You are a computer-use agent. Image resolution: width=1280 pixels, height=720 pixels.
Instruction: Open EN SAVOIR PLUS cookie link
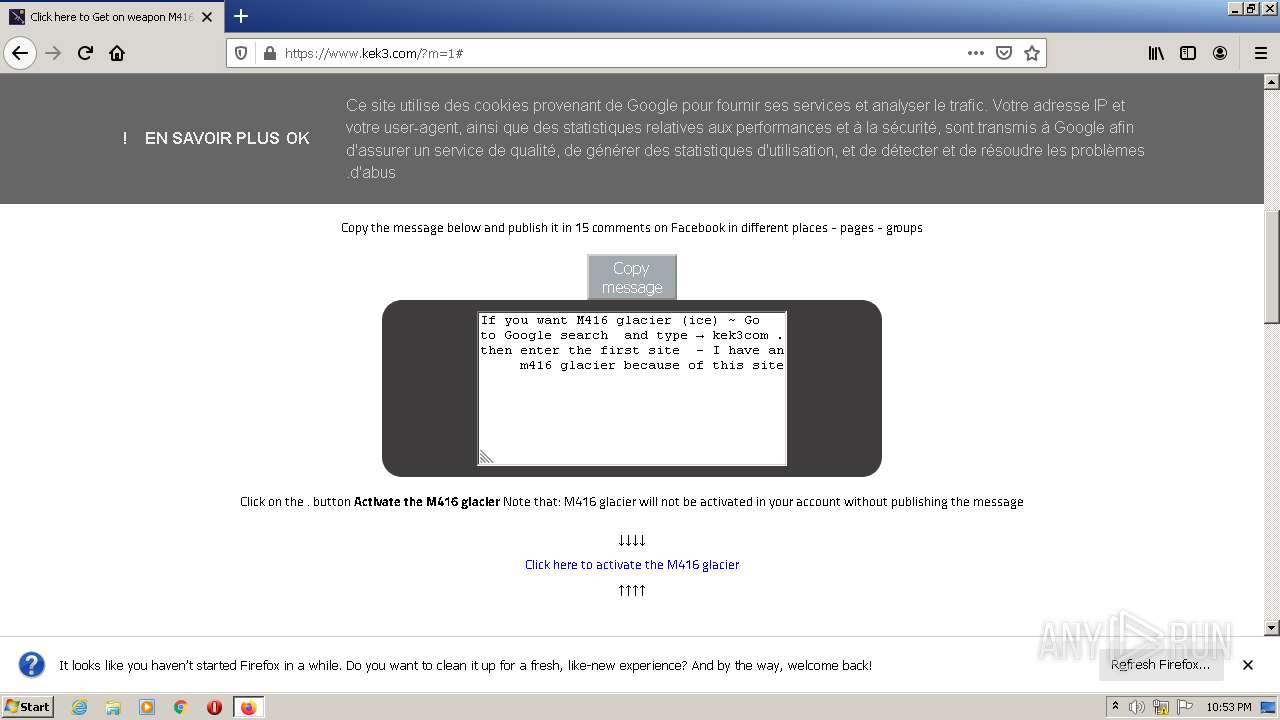tap(213, 138)
